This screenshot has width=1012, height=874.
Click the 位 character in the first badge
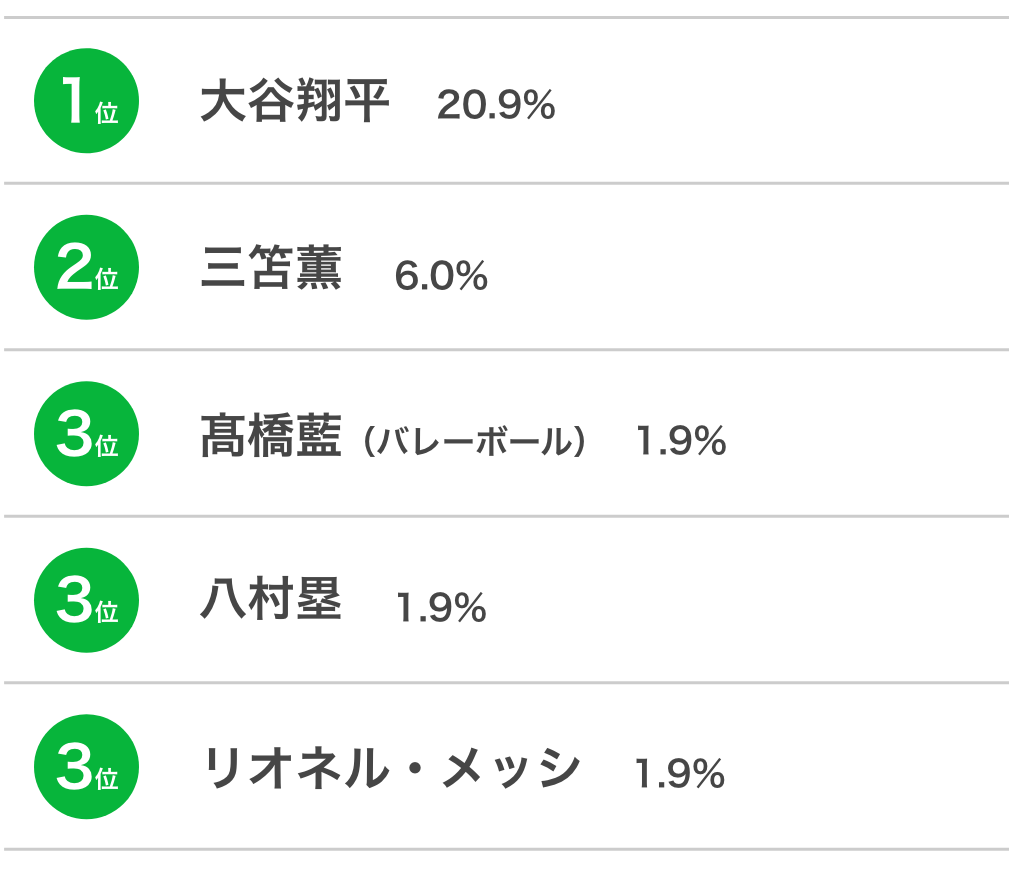coord(106,113)
